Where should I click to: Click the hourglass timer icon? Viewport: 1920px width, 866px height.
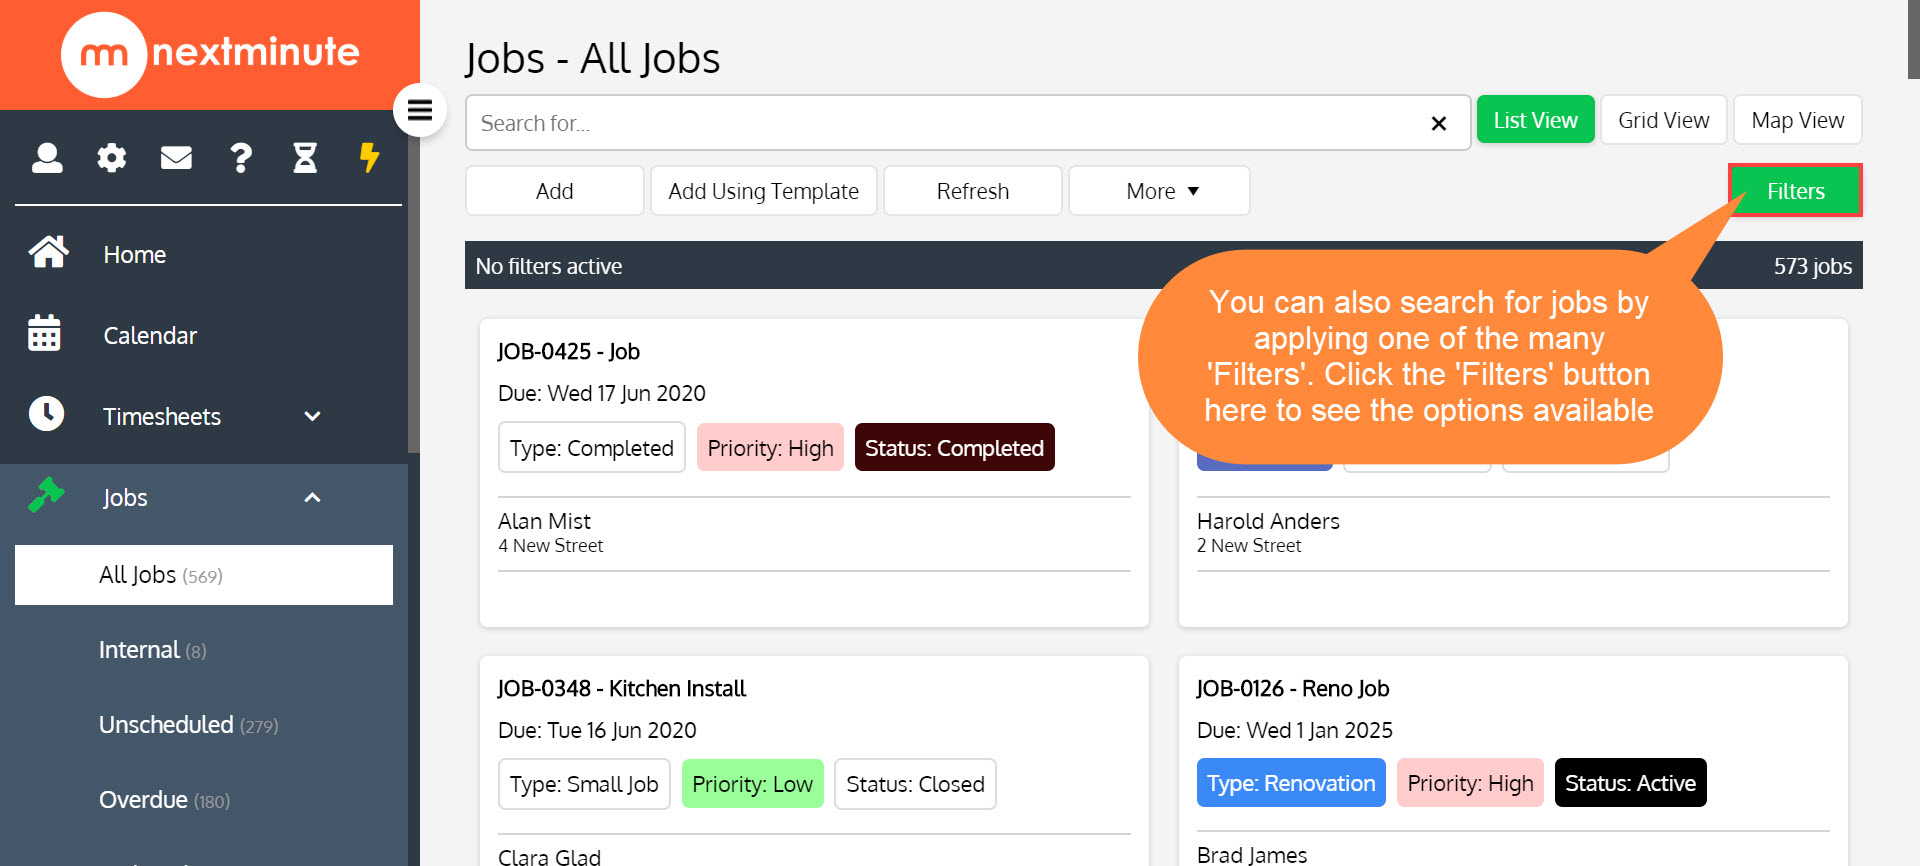pyautogui.click(x=305, y=158)
